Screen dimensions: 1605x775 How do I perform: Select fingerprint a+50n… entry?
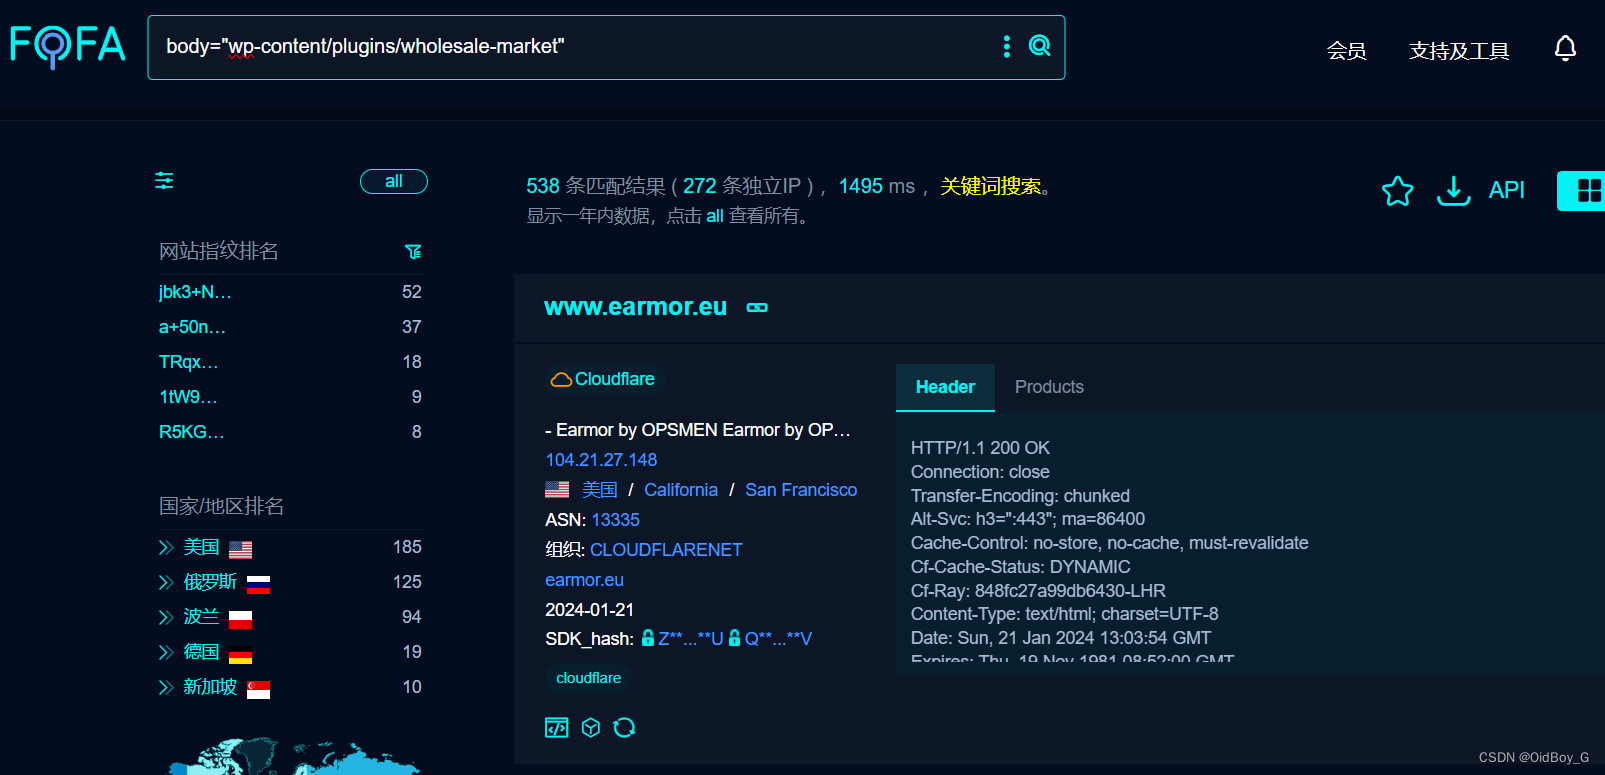point(192,327)
